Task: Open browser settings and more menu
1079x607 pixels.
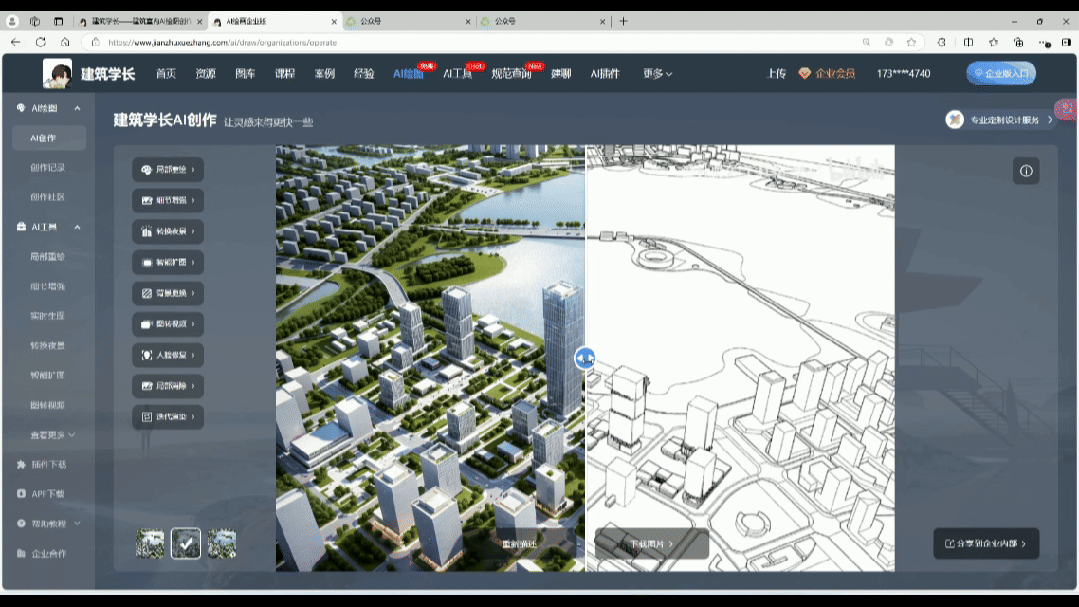Action: click(1045, 42)
